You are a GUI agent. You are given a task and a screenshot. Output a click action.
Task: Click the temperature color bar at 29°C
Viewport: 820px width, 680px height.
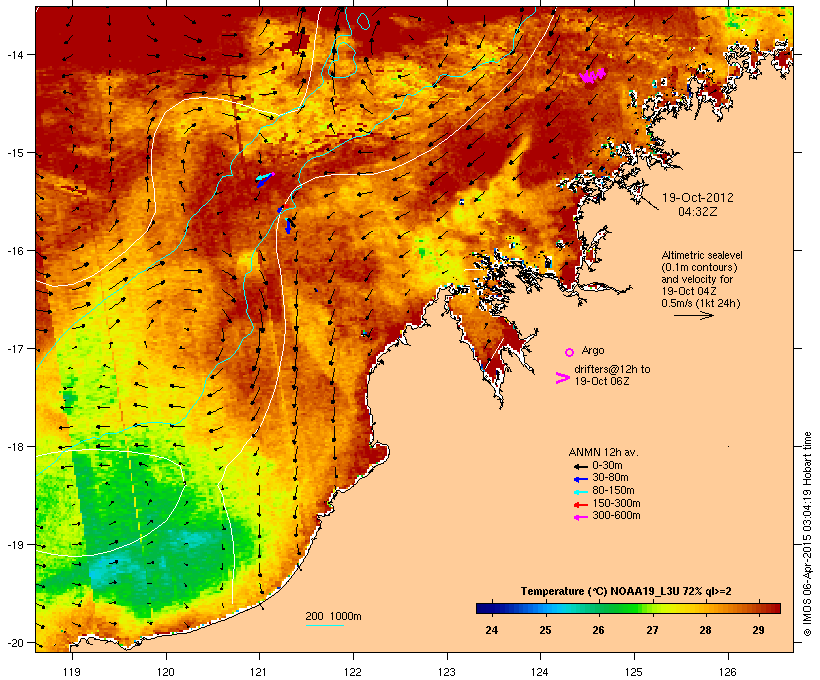[758, 608]
